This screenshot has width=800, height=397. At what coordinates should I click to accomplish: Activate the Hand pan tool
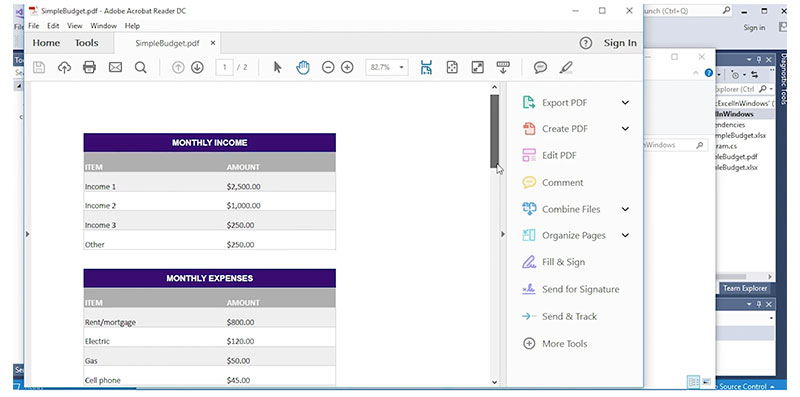(303, 67)
